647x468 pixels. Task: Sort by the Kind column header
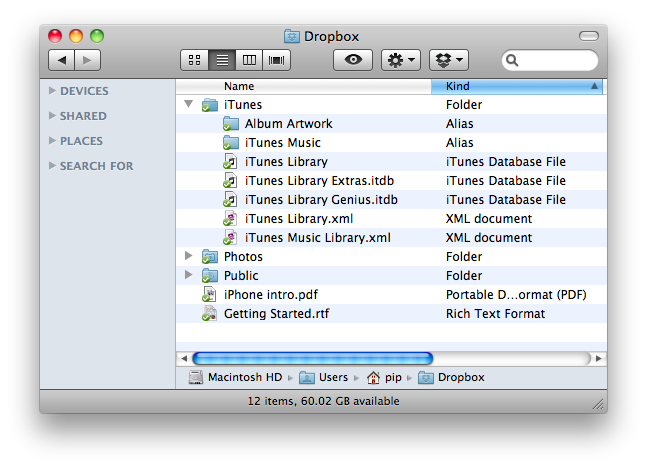tap(517, 86)
